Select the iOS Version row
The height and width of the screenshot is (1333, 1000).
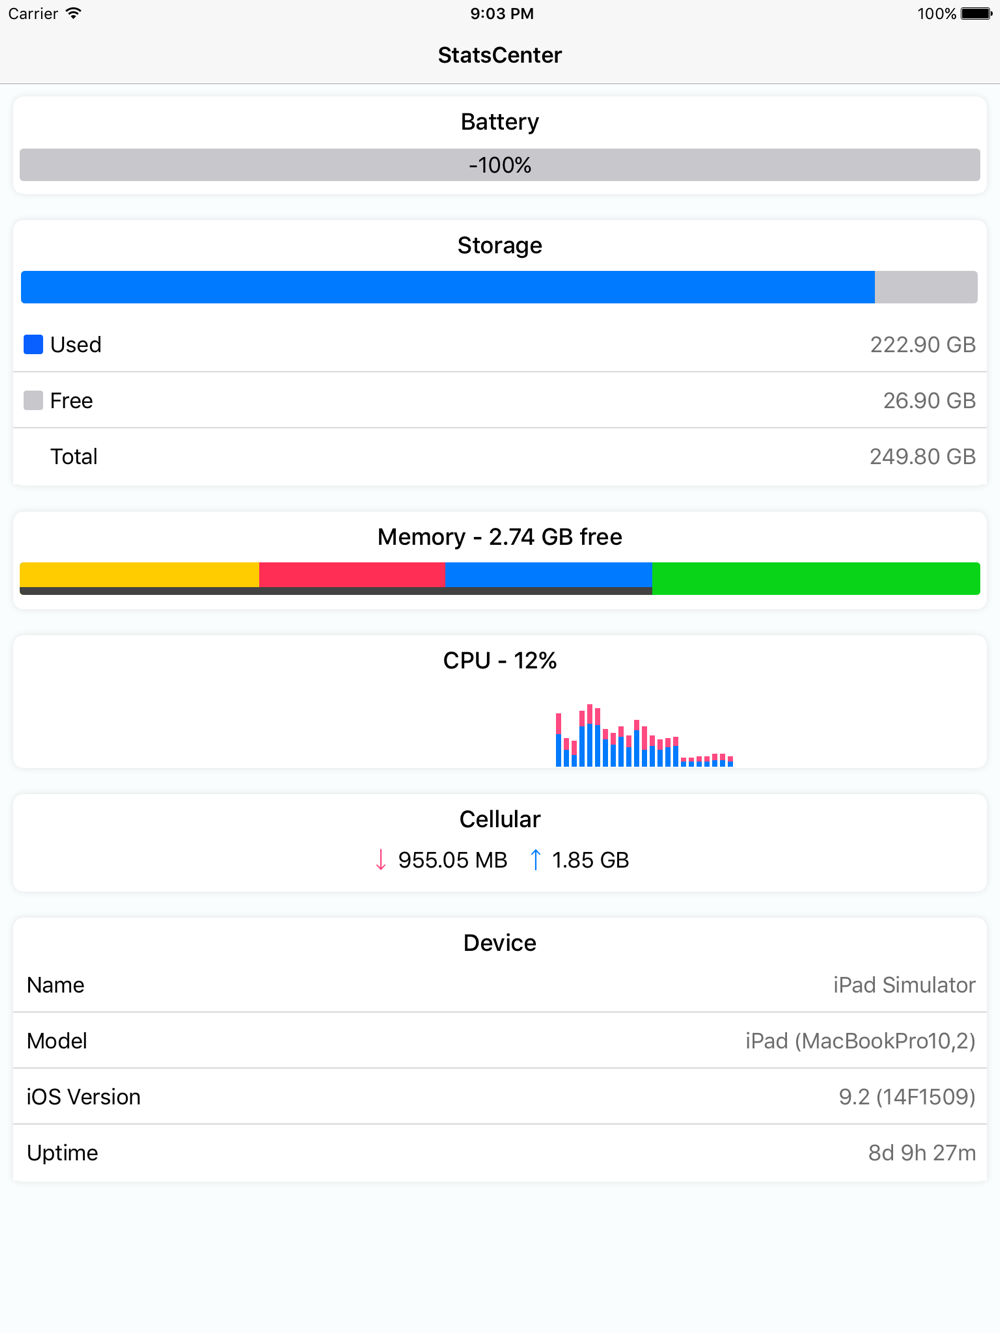[500, 1097]
